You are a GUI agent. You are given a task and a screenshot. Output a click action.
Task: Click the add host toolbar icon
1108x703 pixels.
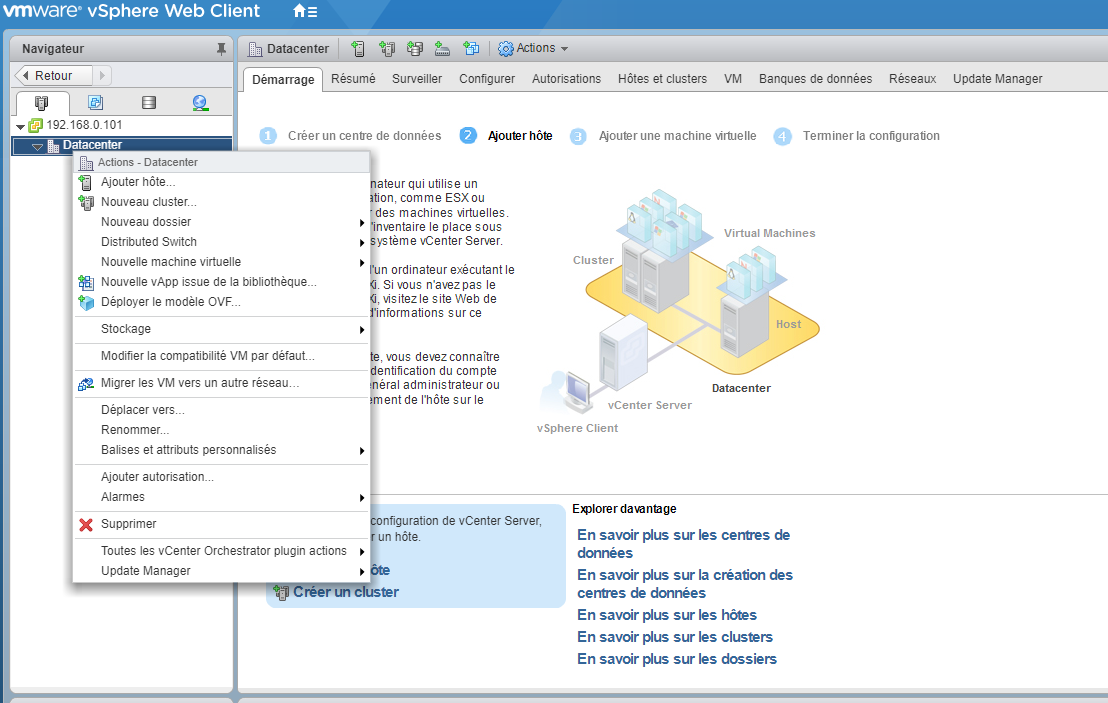(x=358, y=49)
